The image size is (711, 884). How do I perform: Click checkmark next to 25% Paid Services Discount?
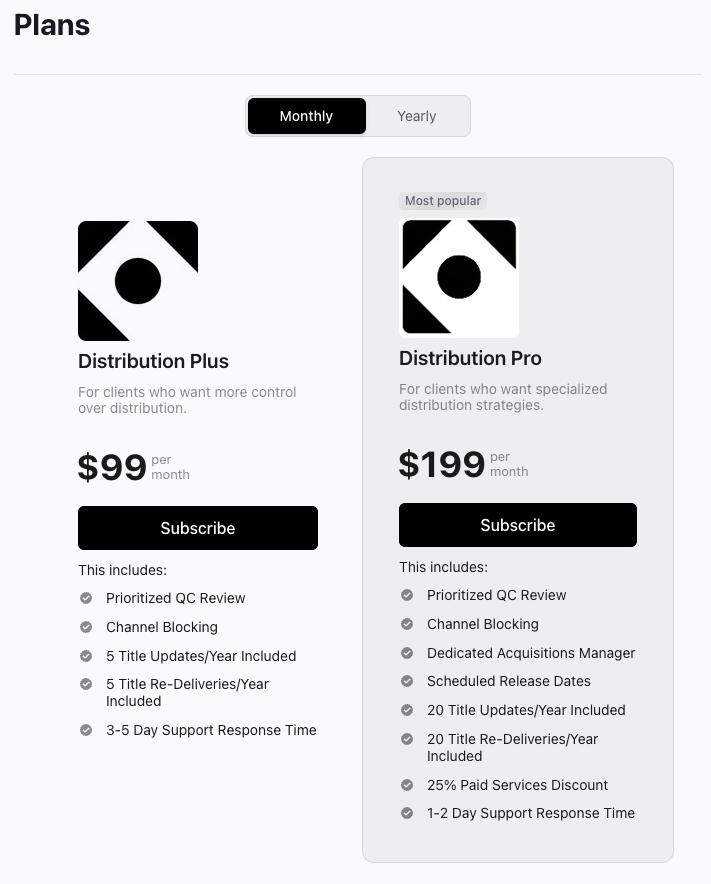point(406,784)
